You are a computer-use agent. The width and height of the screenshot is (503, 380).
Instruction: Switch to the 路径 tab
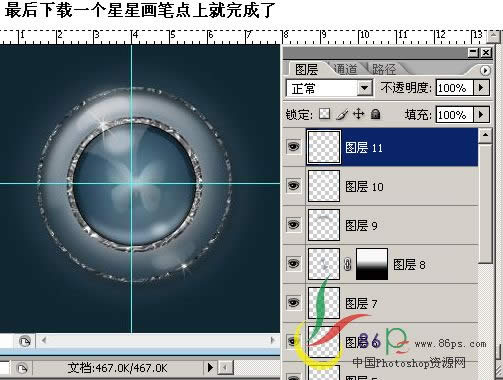coord(384,69)
